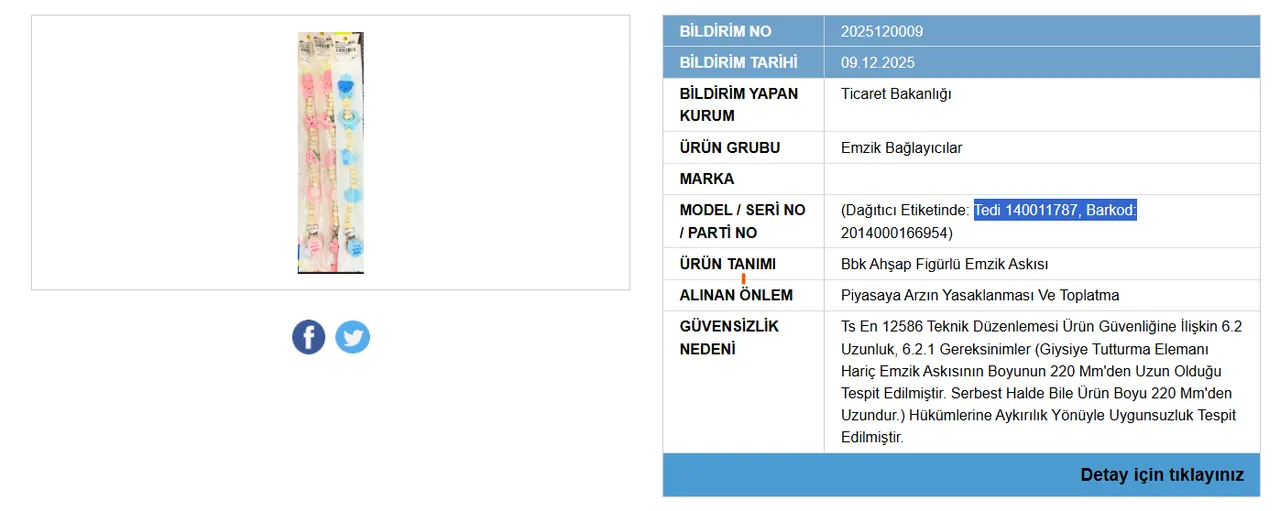Click the "ÜRÜN GRUBU" row label

[x=729, y=148]
